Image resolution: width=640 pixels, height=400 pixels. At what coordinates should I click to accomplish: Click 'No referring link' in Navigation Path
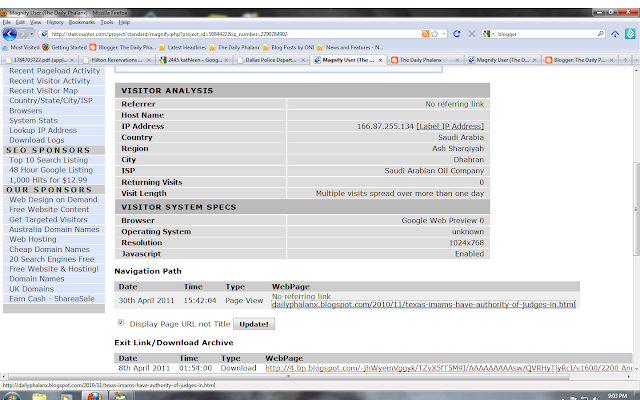[x=301, y=296]
